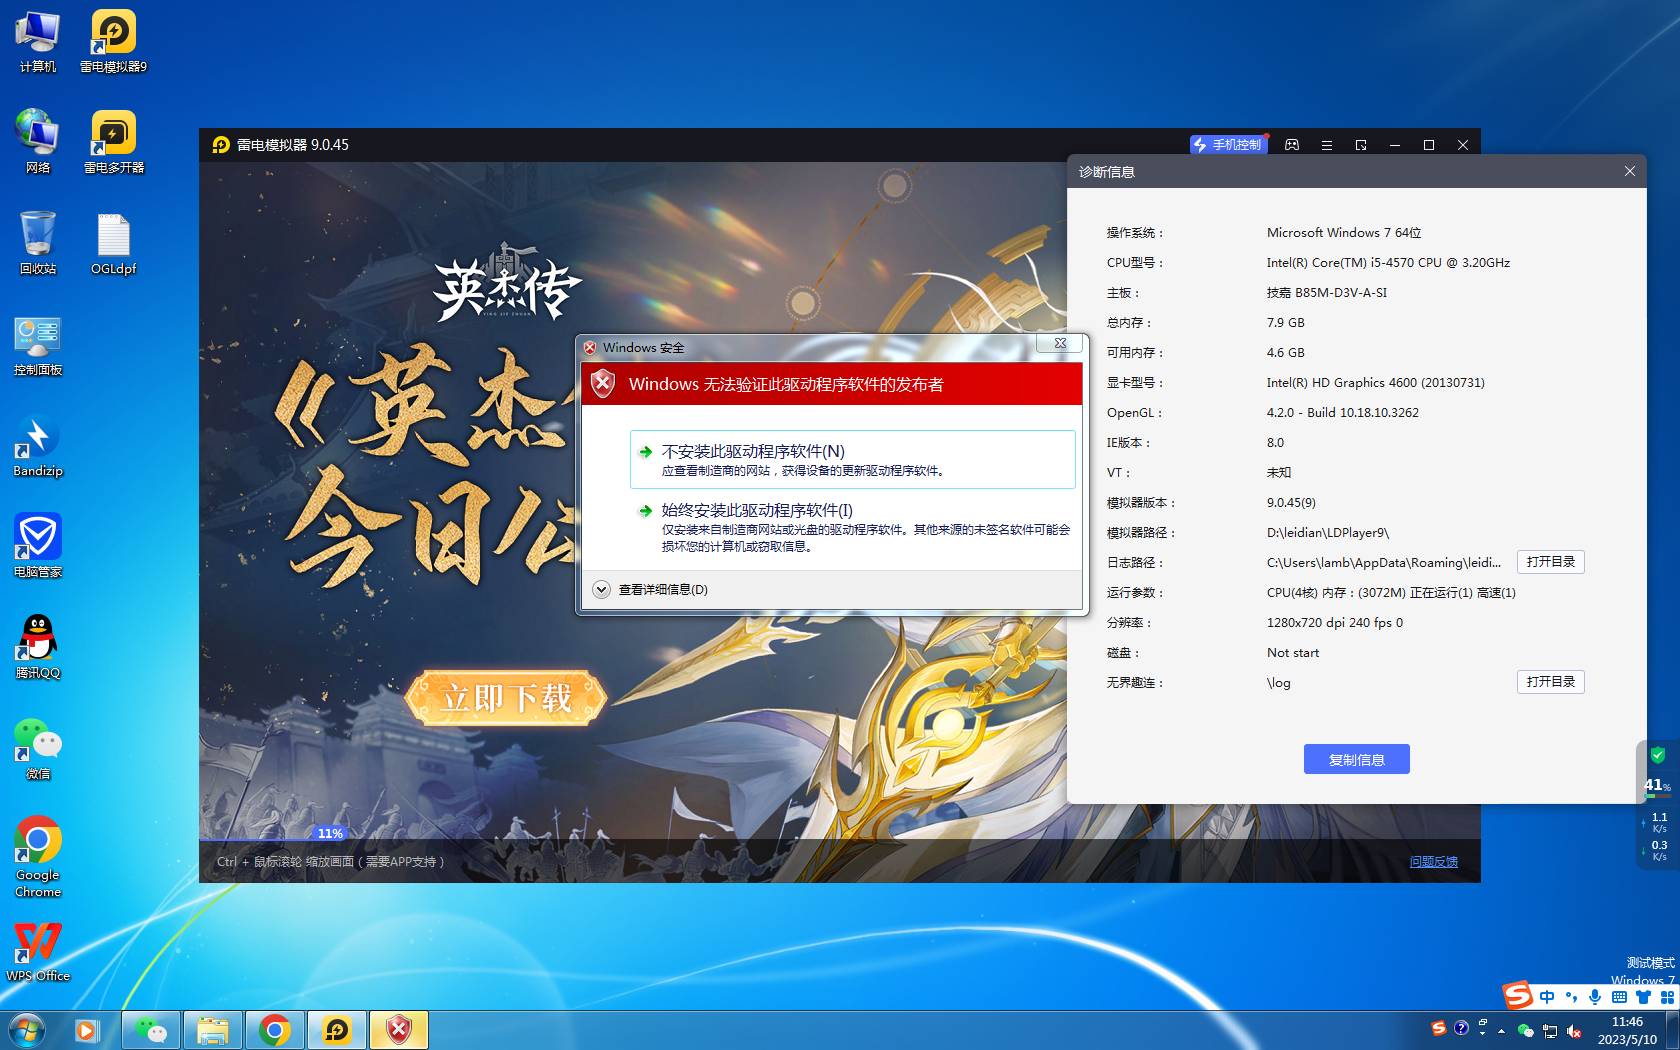Open Sogou skin shirt icon
The image size is (1680, 1050).
pyautogui.click(x=1643, y=997)
